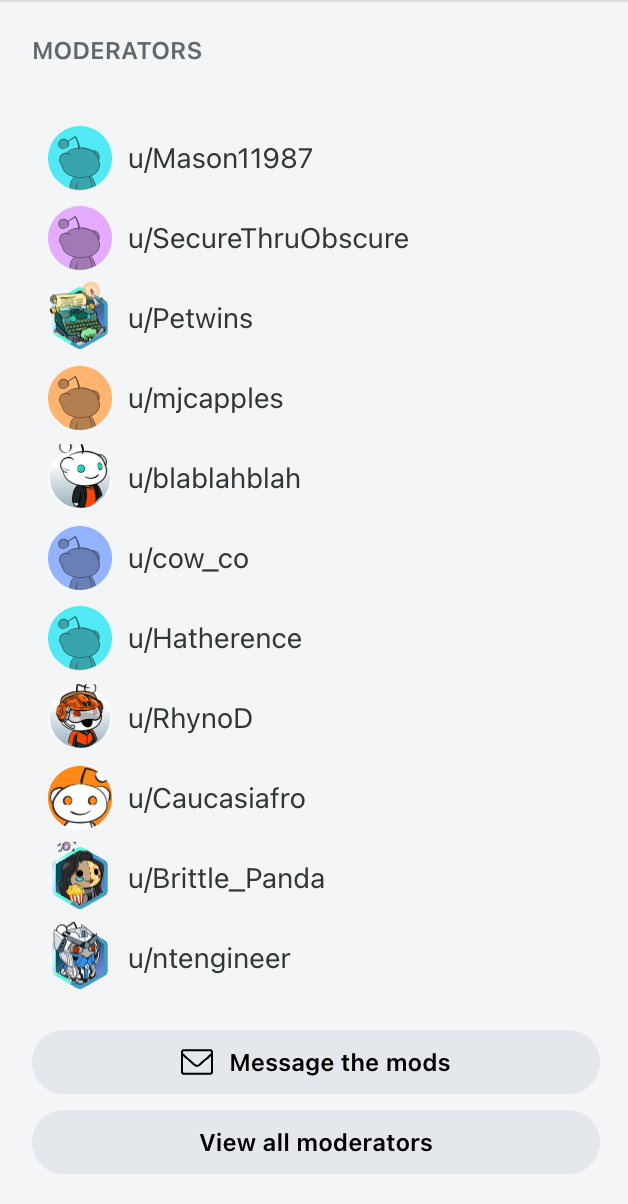The image size is (628, 1204).
Task: Click the typewriter avatar of u/Petwins
Action: click(80, 316)
